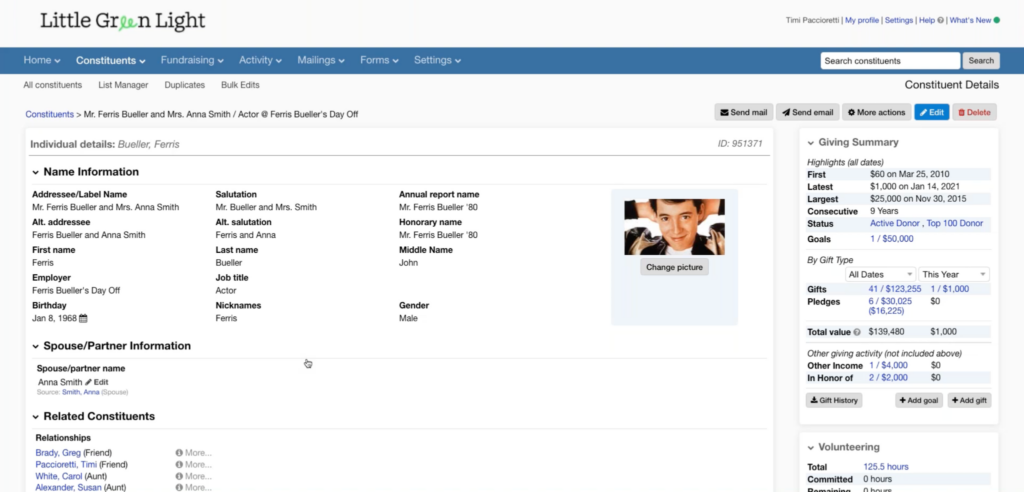This screenshot has height=492, width=1024.
Task: Collapse the Giving Summary panel
Action: click(x=810, y=142)
